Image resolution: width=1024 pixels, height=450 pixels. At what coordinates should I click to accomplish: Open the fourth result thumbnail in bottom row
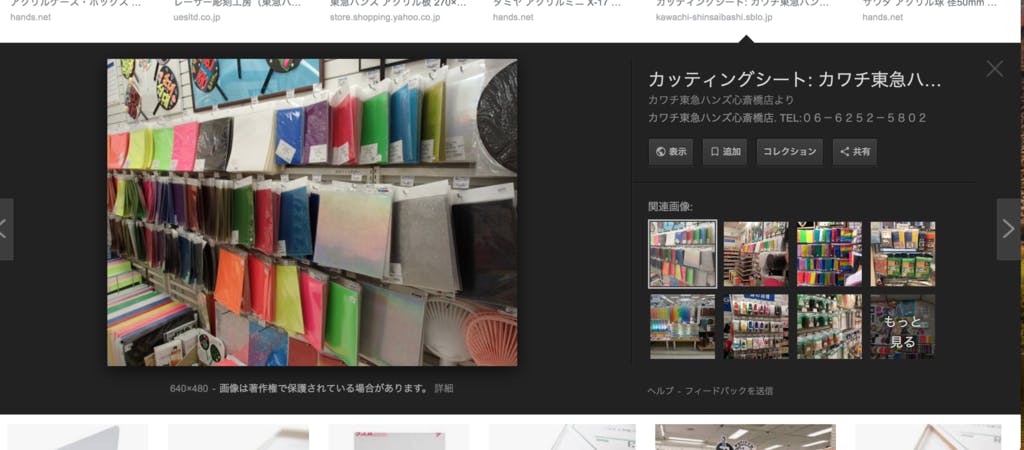(562, 437)
